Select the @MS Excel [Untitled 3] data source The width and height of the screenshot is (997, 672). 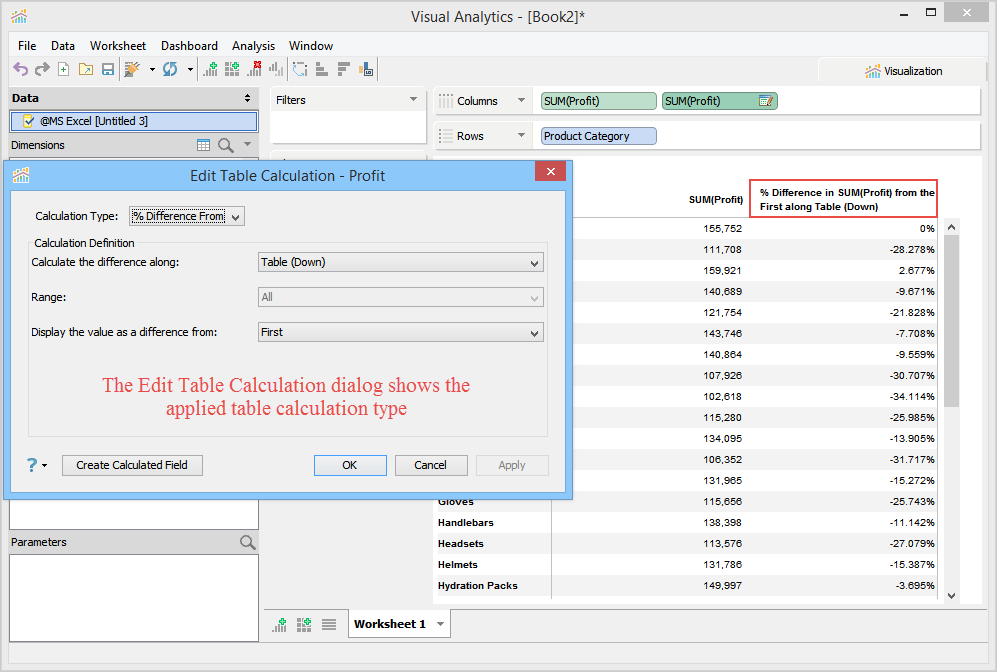134,121
